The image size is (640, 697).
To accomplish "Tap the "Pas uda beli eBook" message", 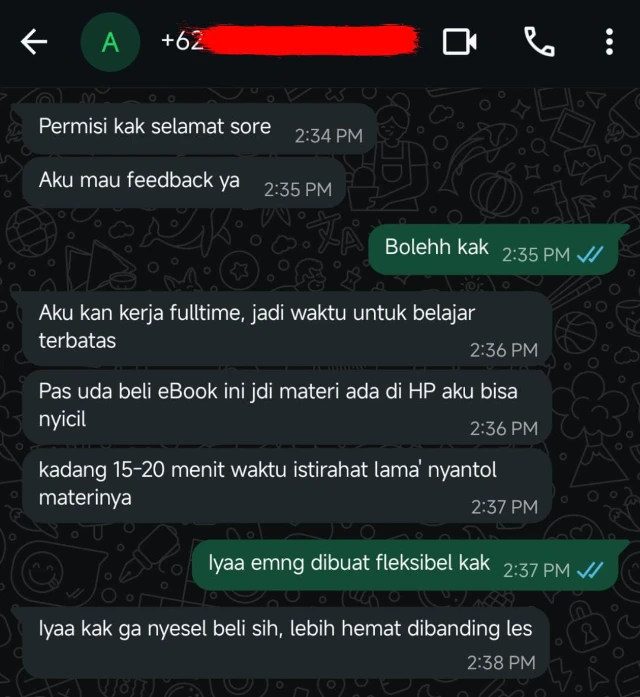I will (287, 407).
